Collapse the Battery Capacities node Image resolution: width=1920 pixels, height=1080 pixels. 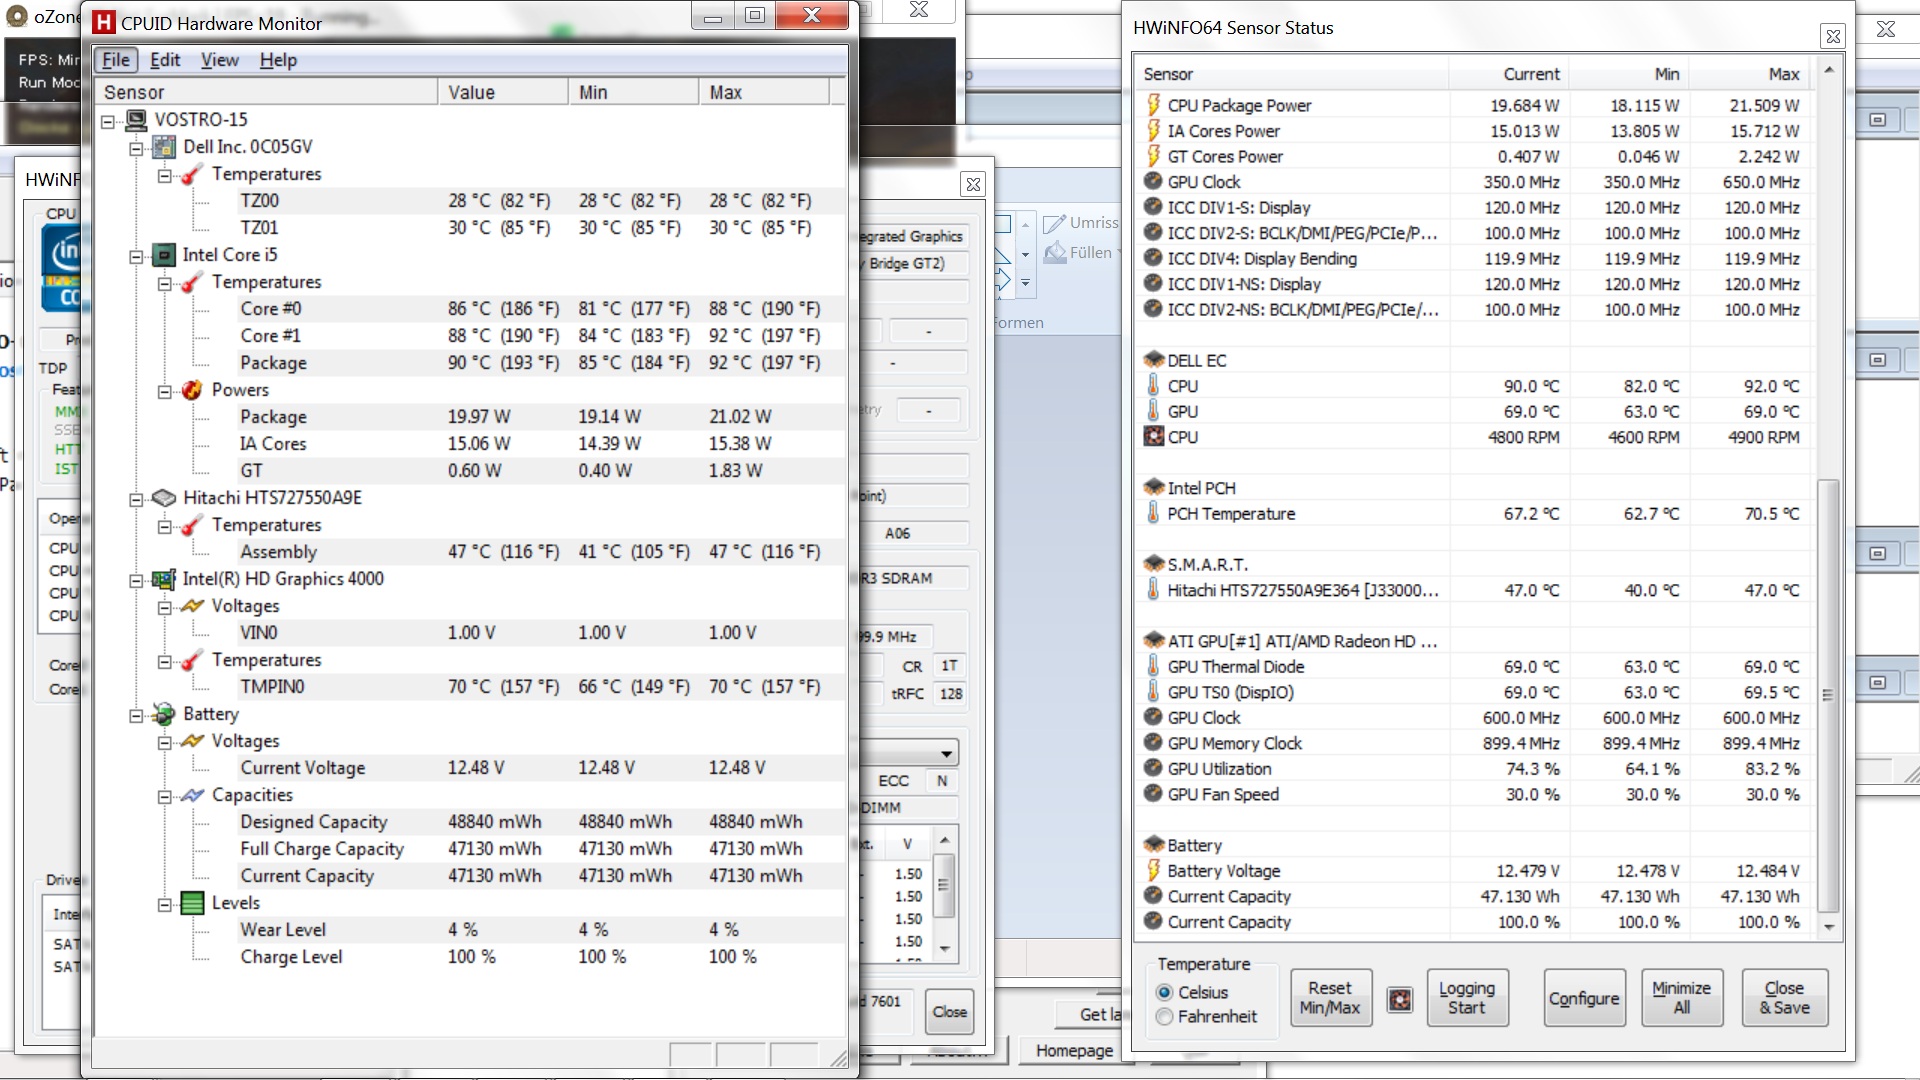coord(164,797)
